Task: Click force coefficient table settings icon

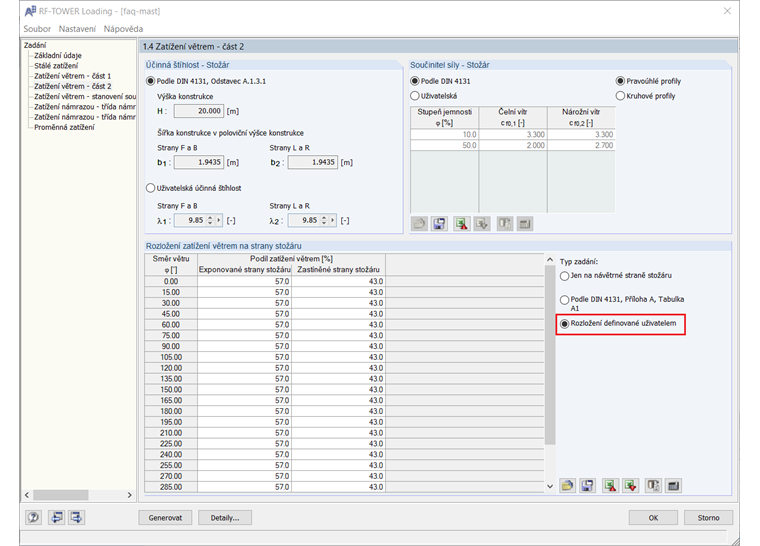Action: [505, 224]
